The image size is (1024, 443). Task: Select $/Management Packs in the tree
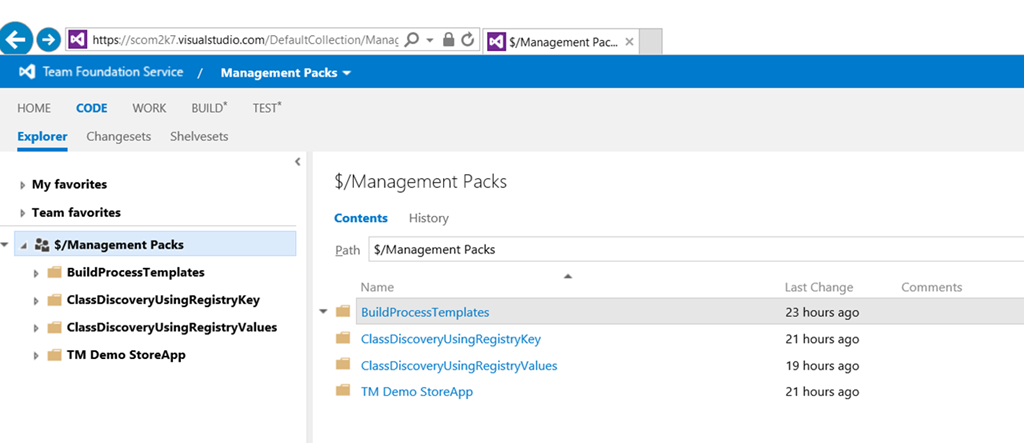pos(119,245)
